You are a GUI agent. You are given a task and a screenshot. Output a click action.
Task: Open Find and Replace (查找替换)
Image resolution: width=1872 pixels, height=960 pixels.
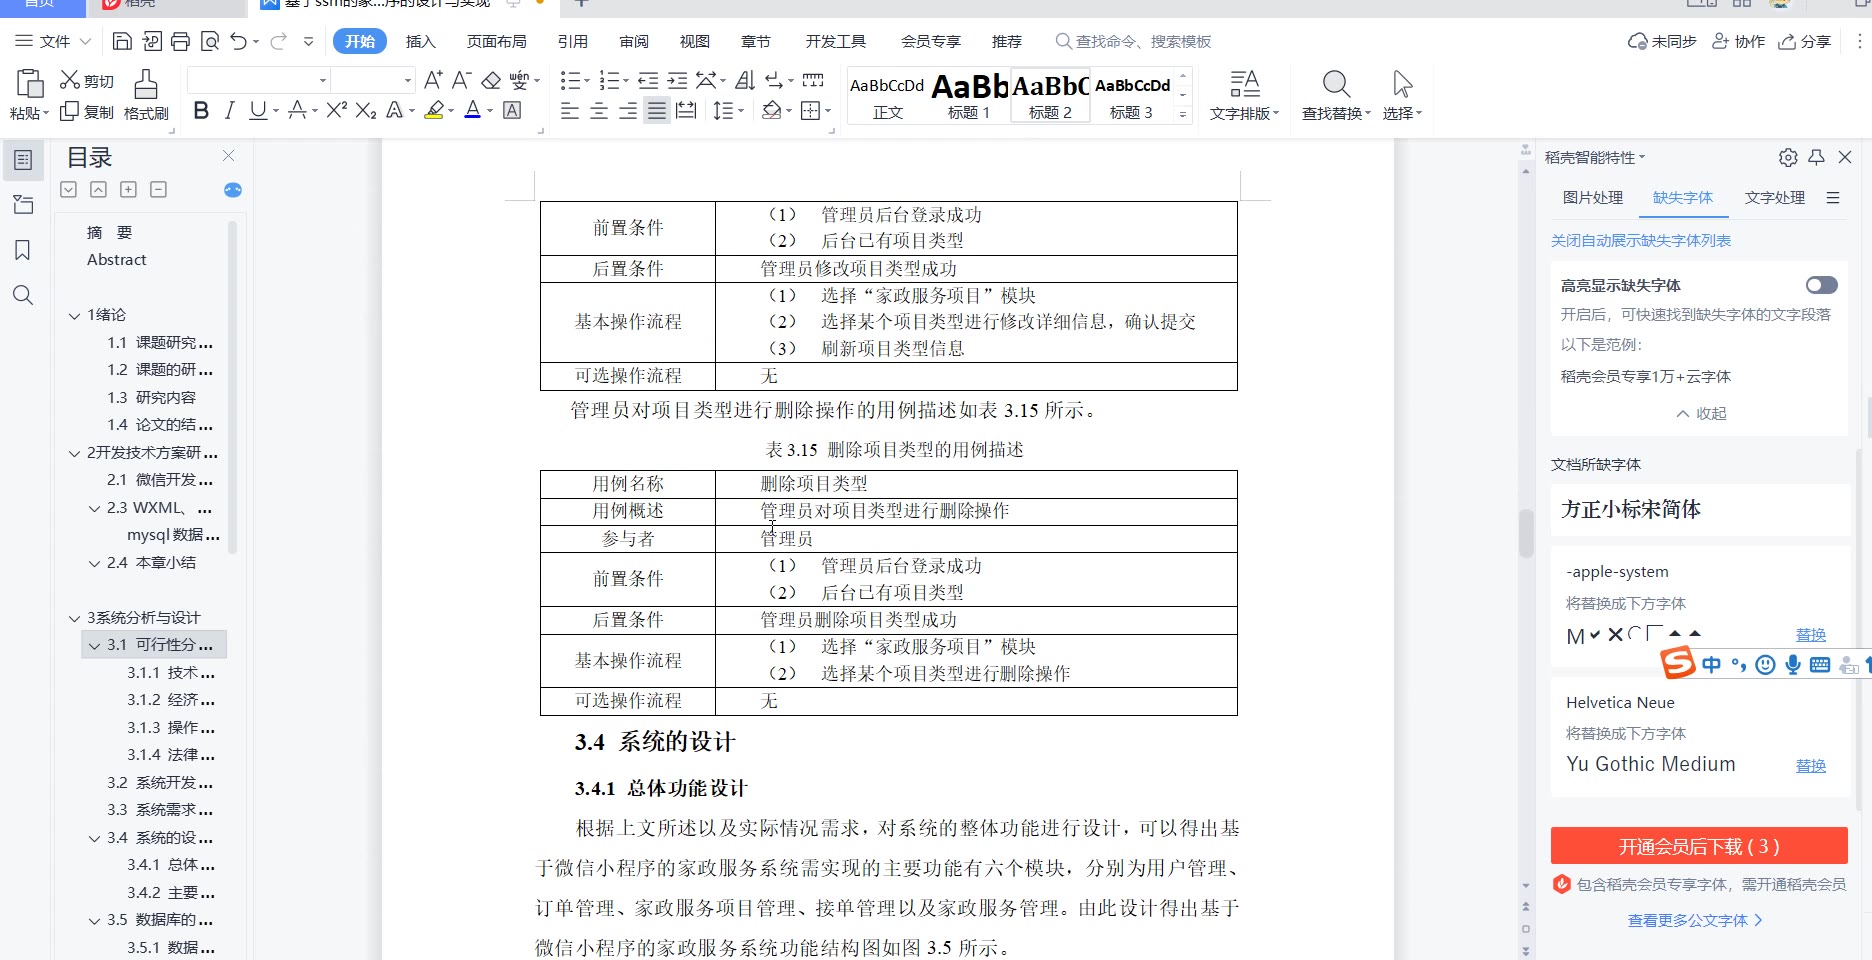point(1336,96)
